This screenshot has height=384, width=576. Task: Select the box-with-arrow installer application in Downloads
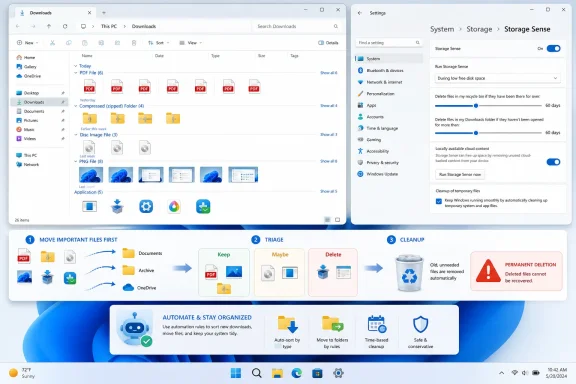[117, 206]
